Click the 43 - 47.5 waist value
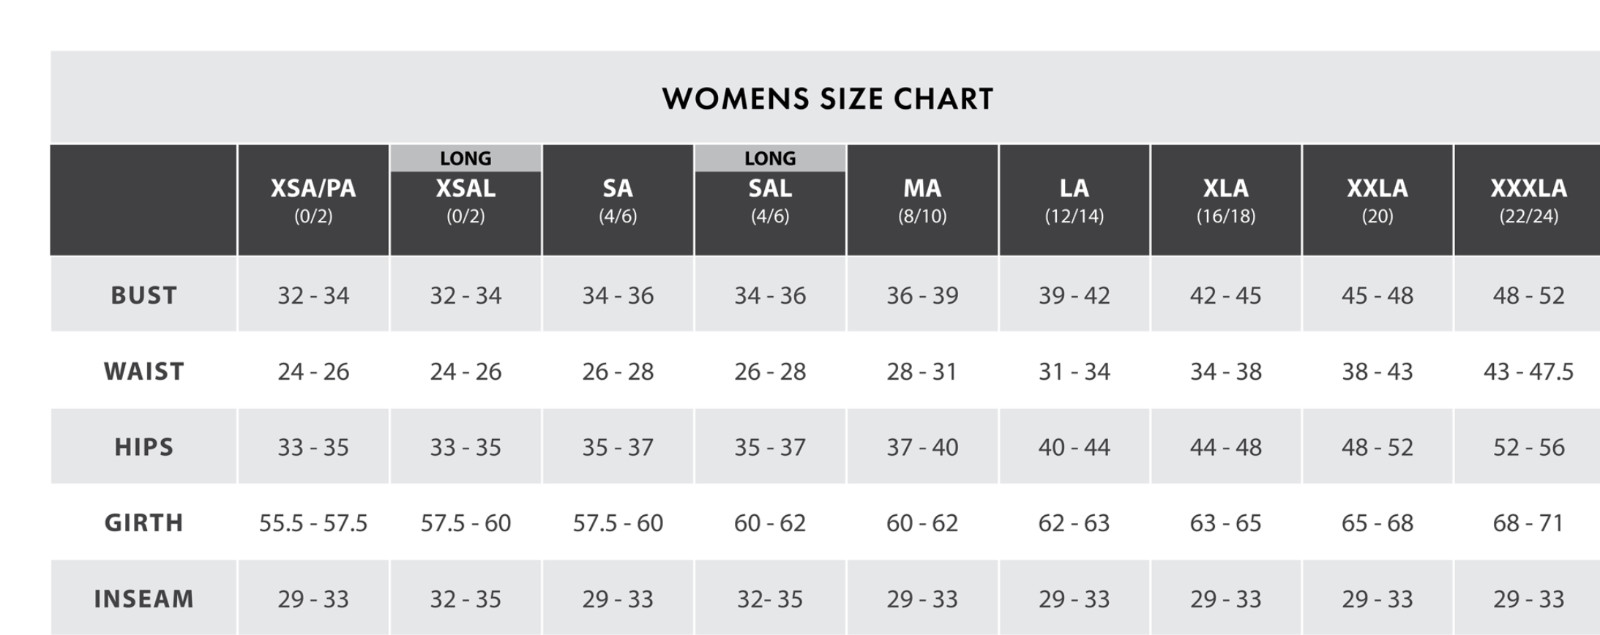The height and width of the screenshot is (635, 1600). point(1528,371)
